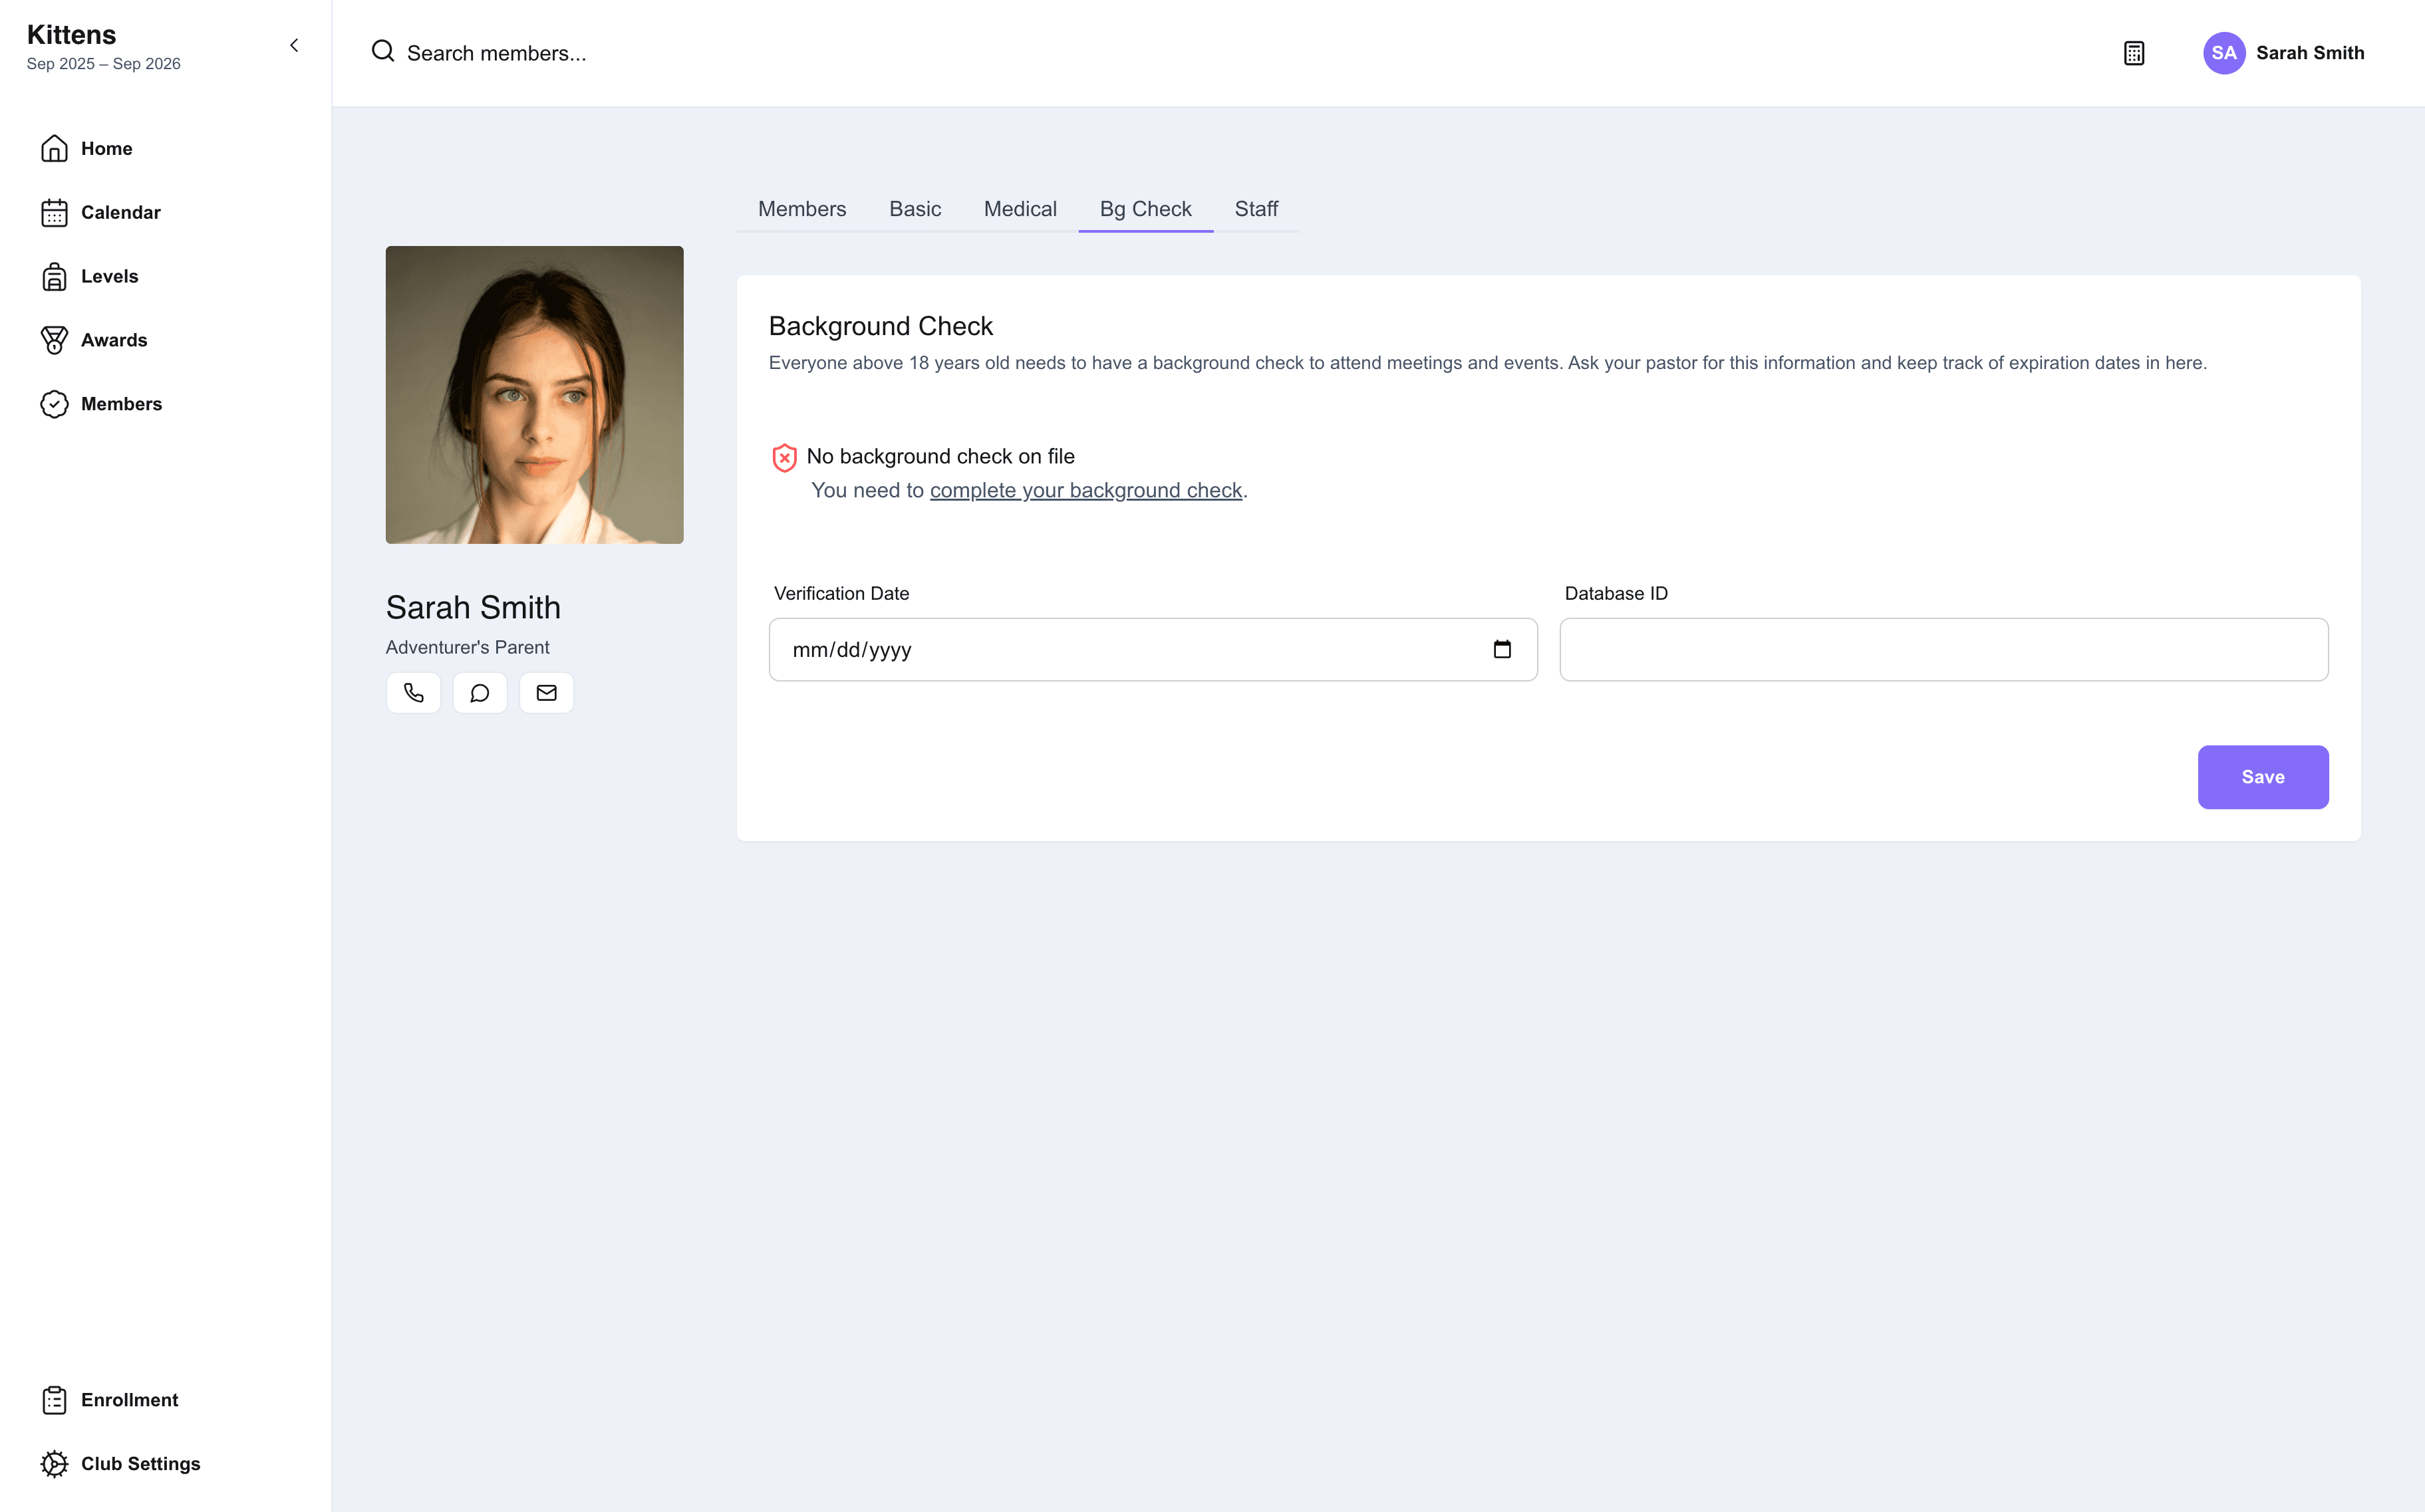Image resolution: width=2425 pixels, height=1512 pixels.
Task: Click the chat message bubble icon
Action: 480,693
